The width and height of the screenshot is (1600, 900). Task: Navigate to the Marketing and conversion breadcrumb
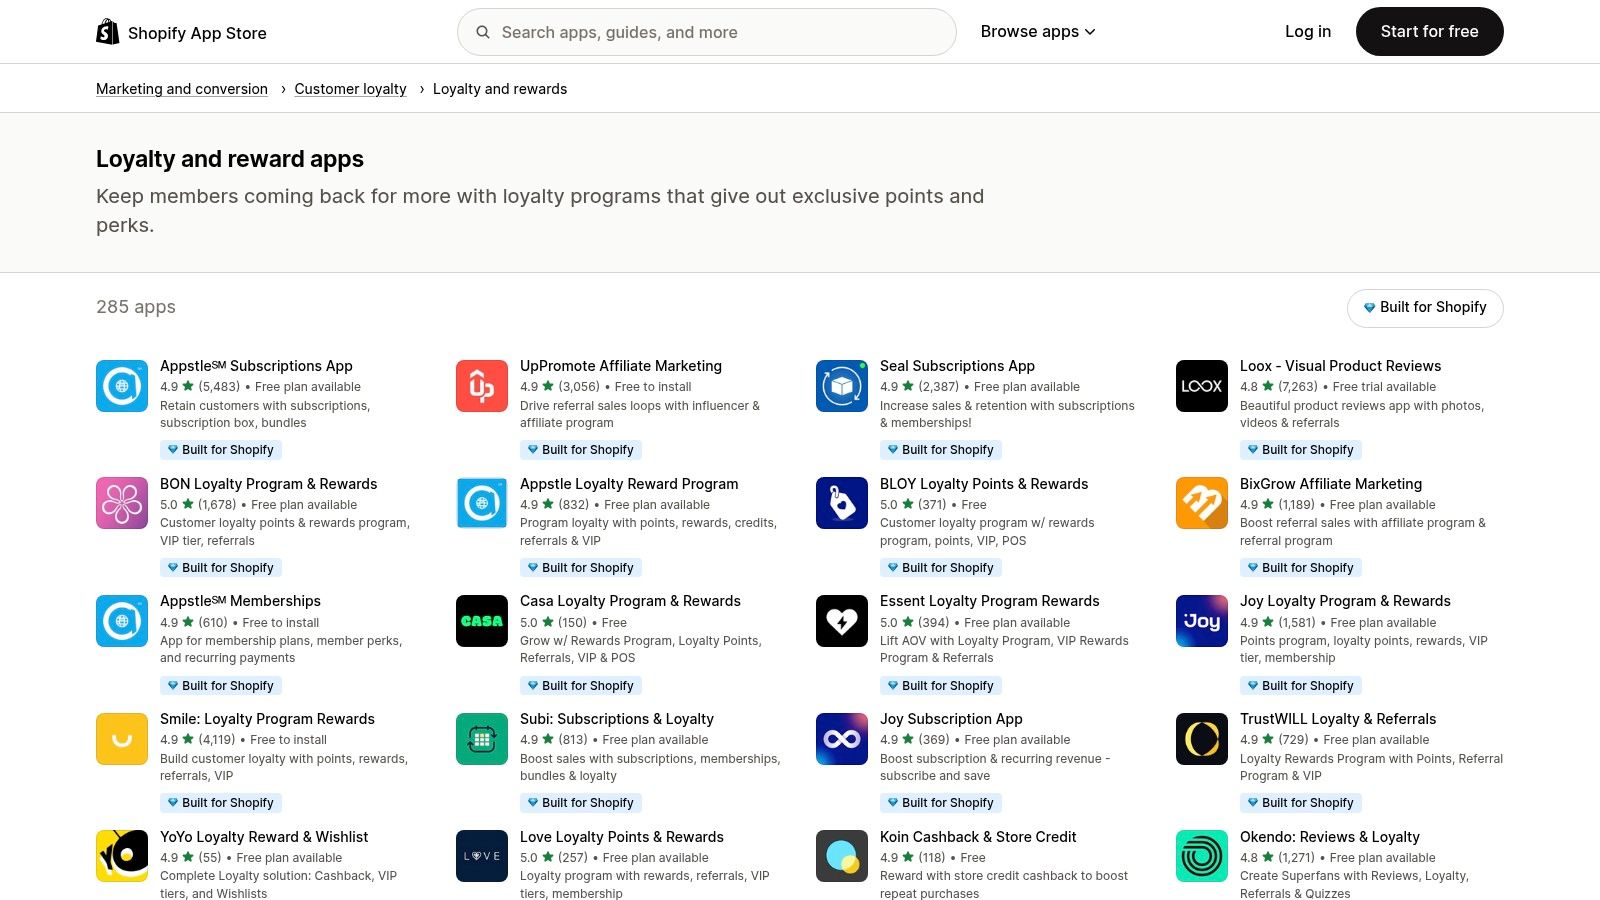coord(181,88)
